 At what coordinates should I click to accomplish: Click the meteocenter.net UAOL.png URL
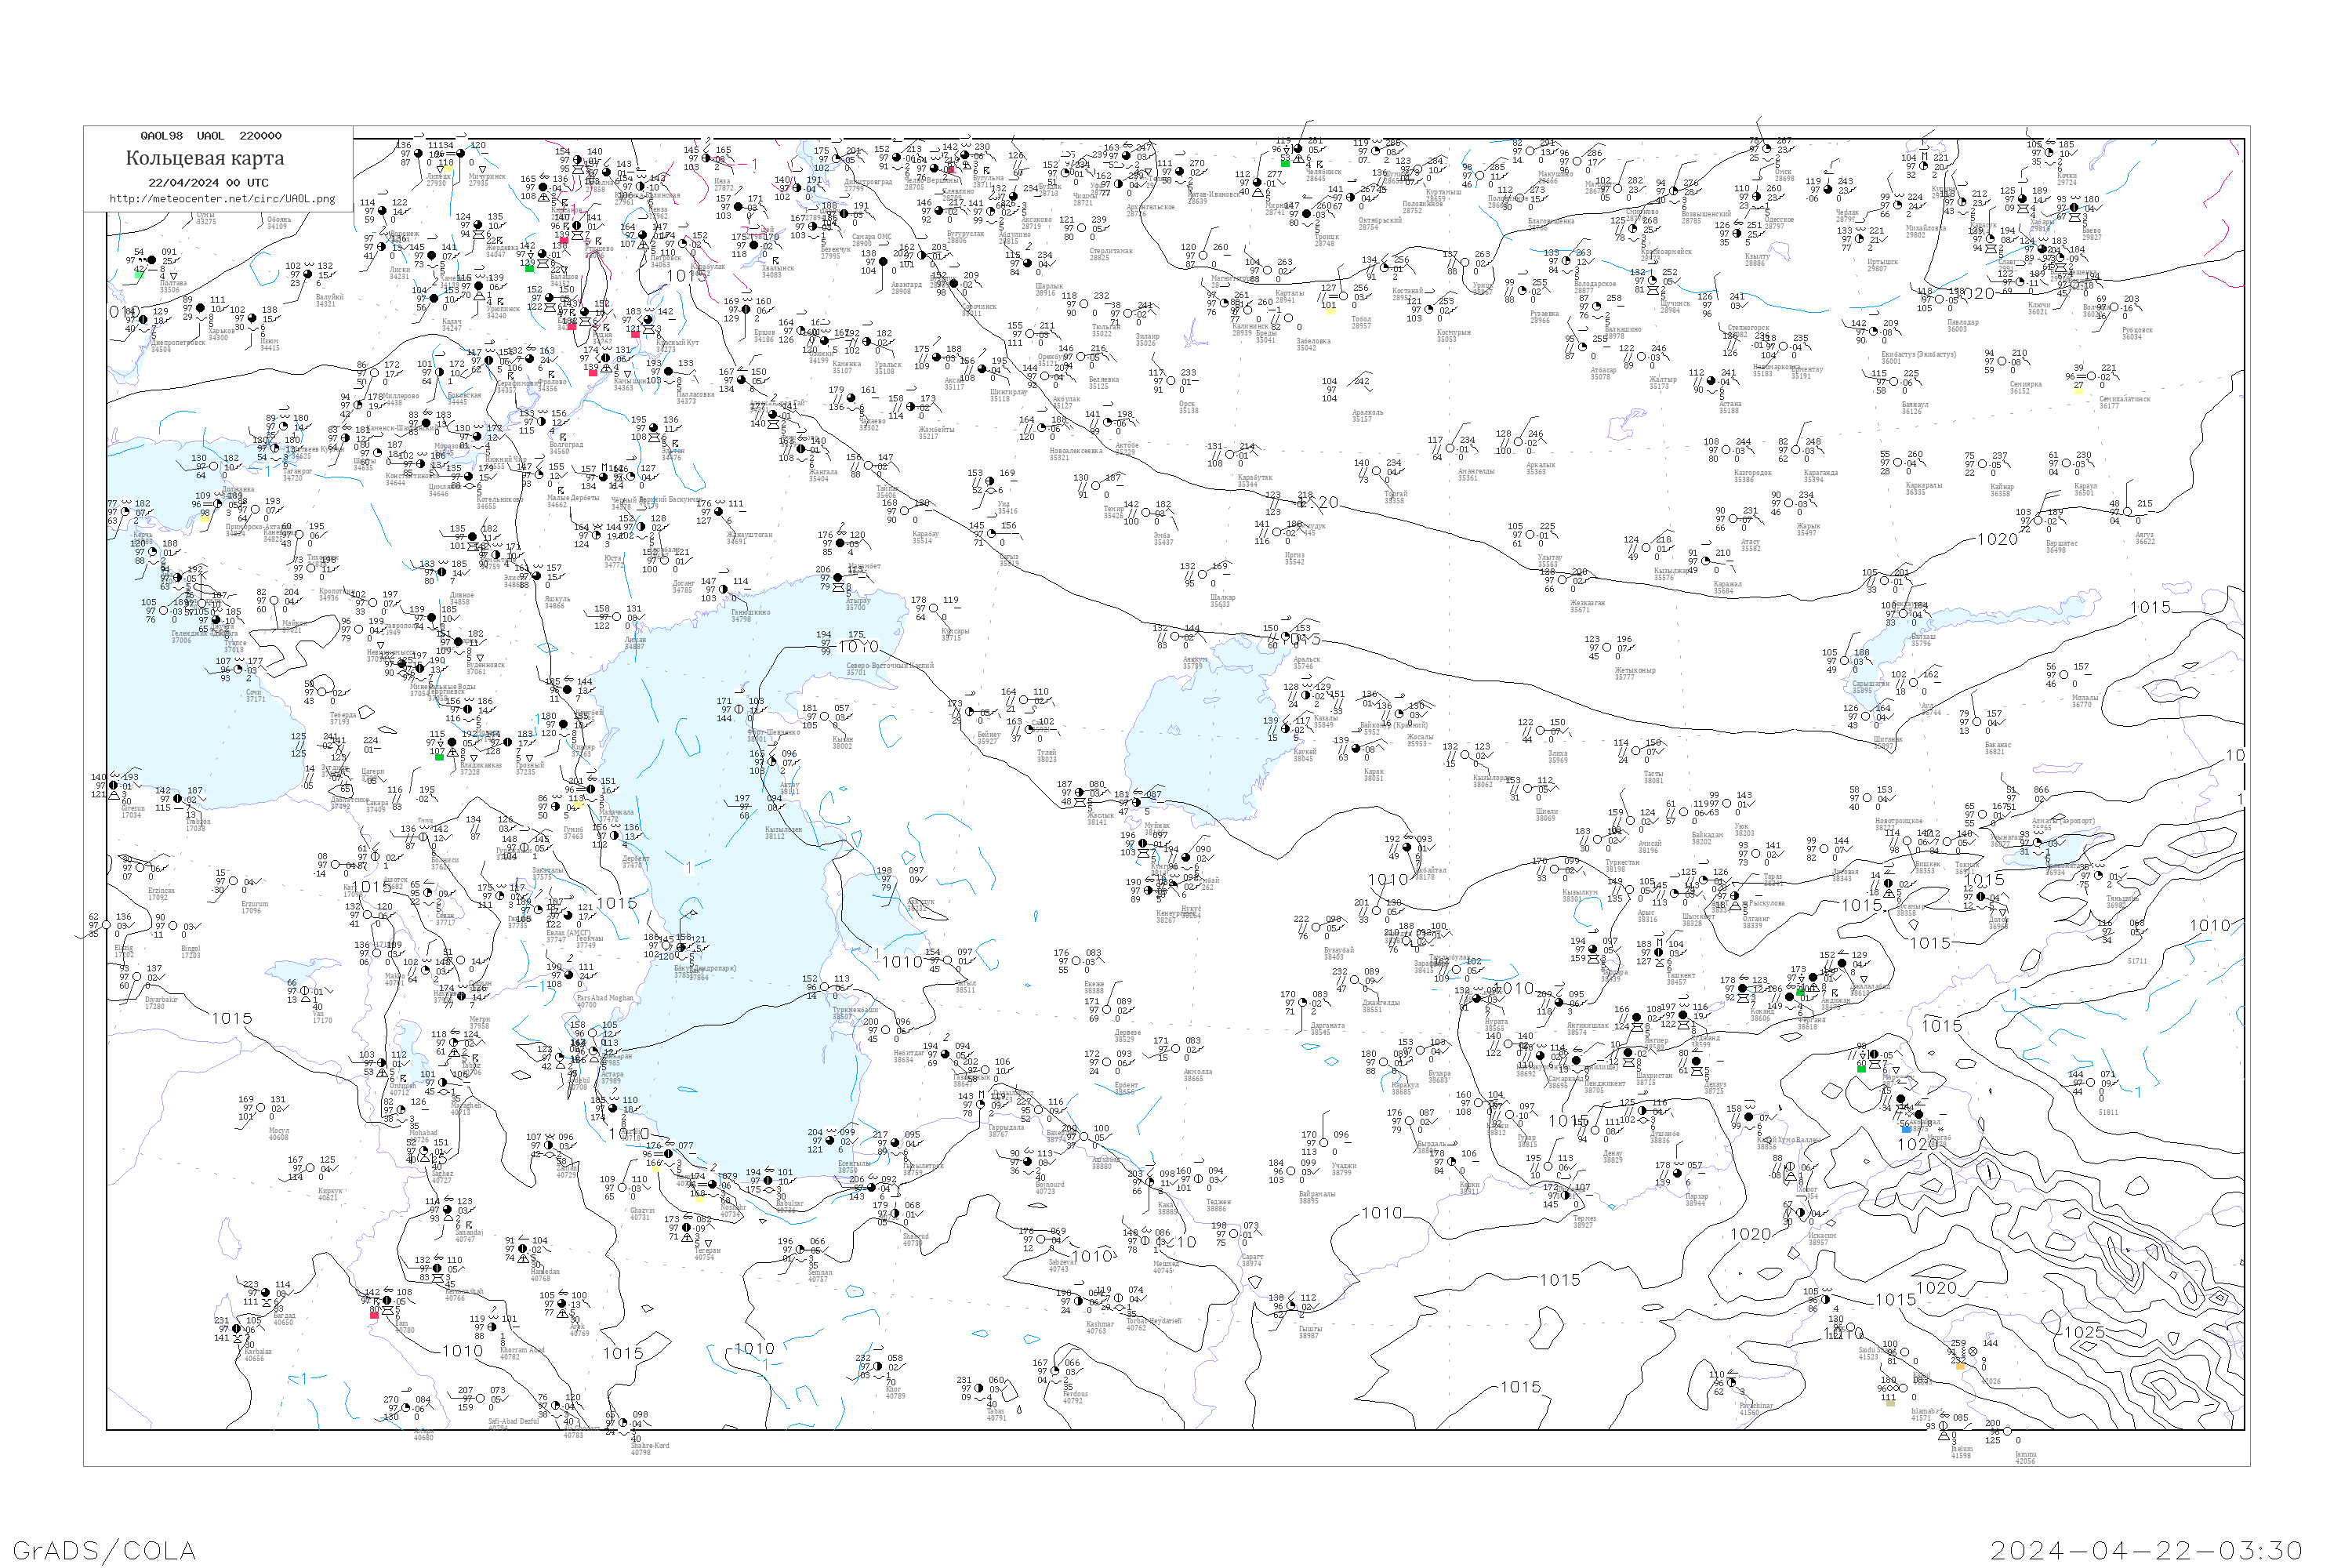[x=222, y=199]
